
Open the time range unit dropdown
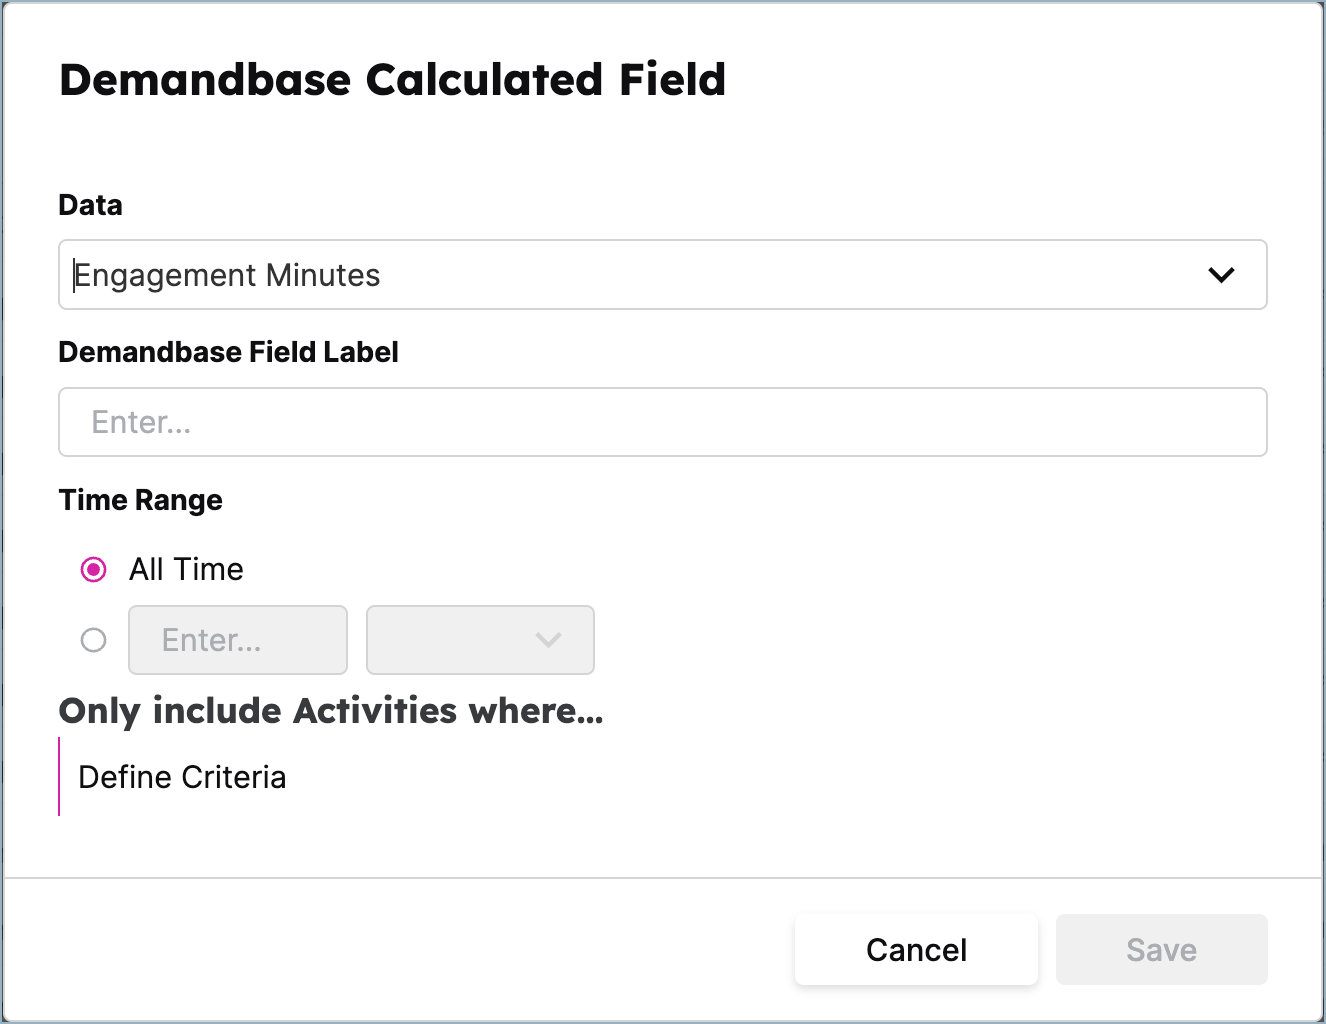click(x=480, y=640)
